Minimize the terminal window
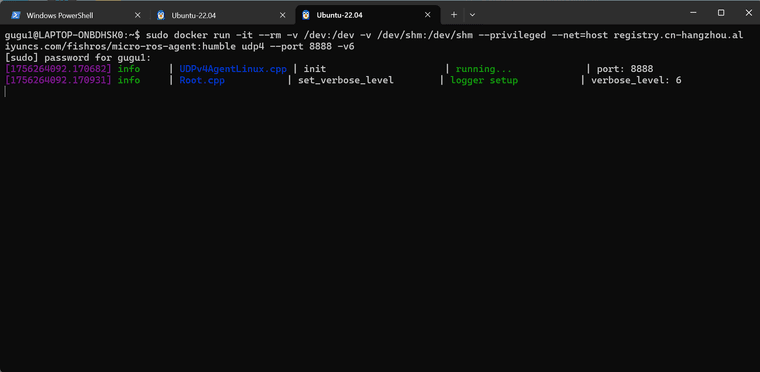 694,13
